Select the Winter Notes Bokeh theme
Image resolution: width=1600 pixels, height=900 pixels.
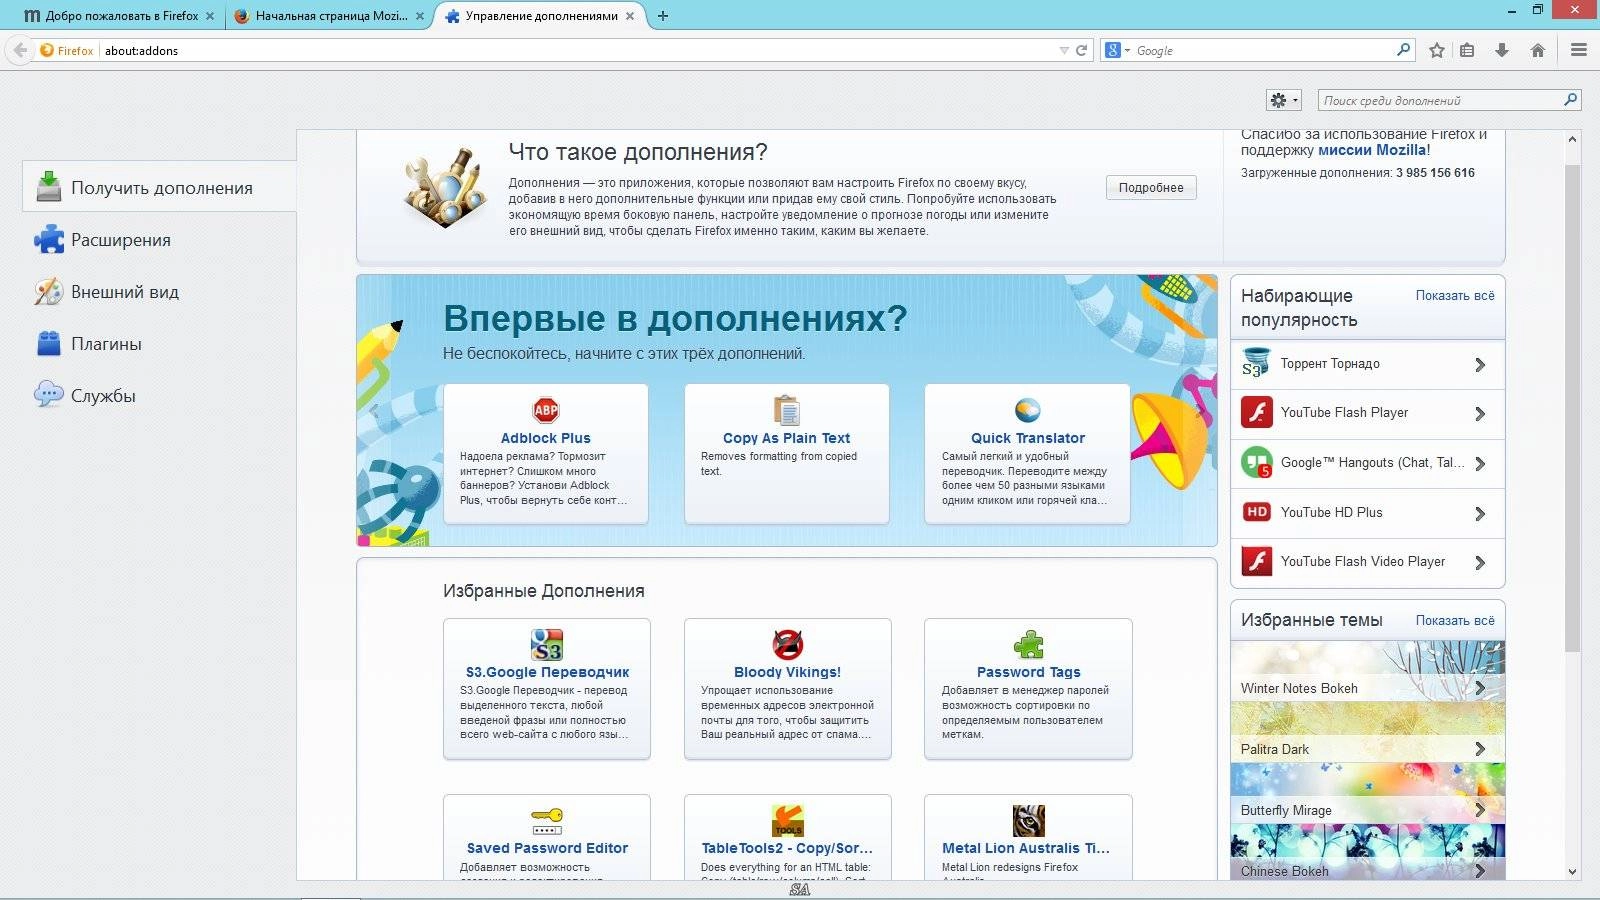pos(1367,671)
